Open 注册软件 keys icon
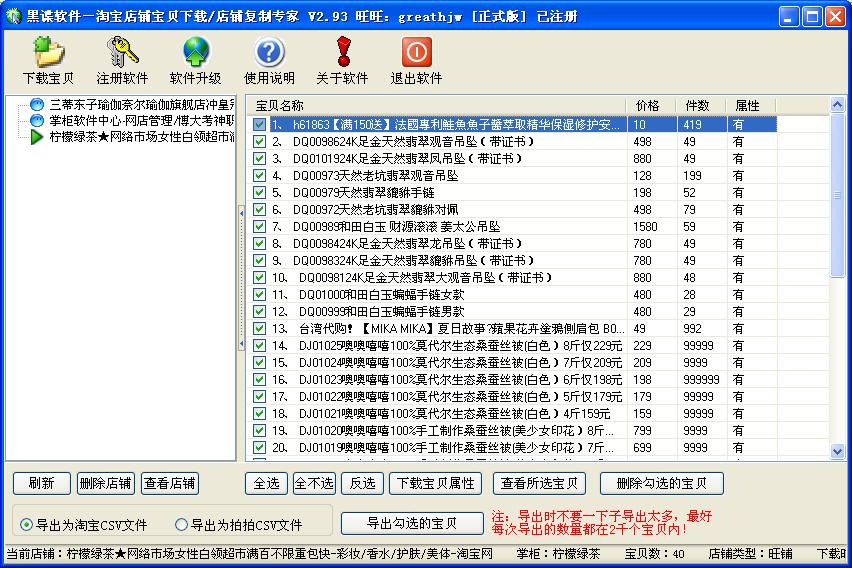 click(122, 52)
